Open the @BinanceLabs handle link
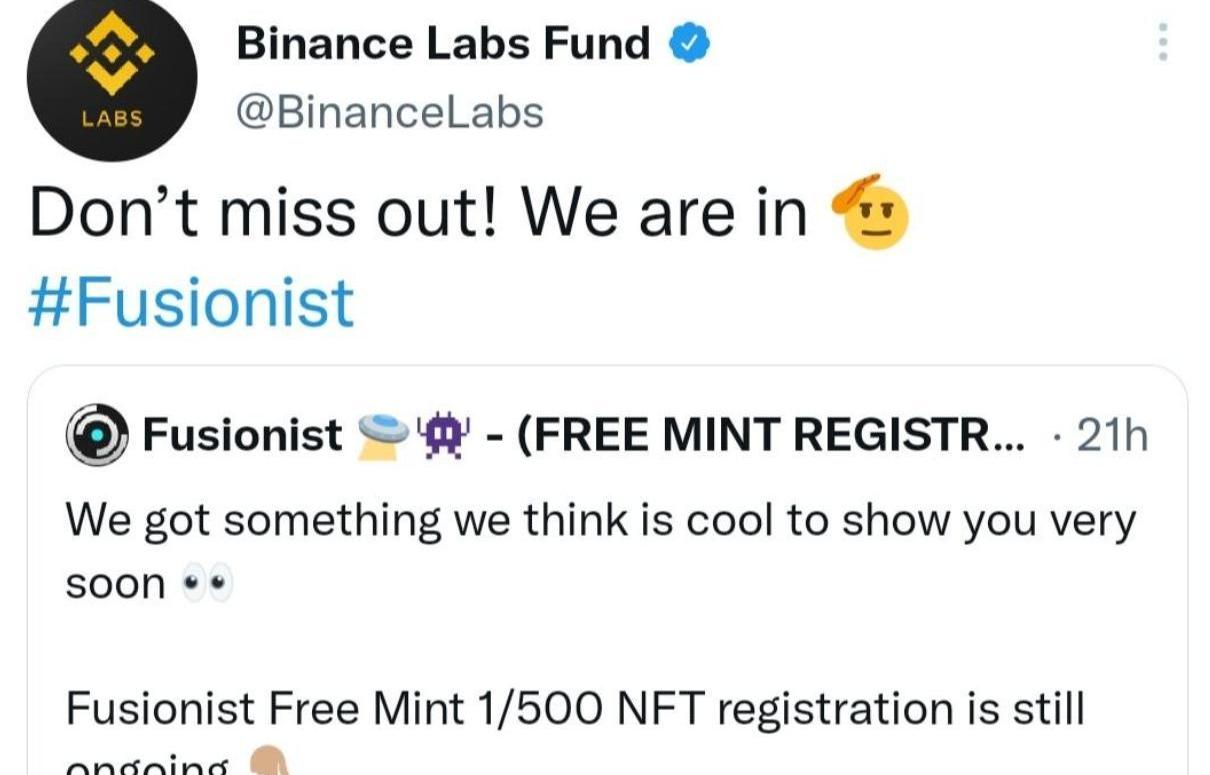1210x775 pixels. pos(389,112)
